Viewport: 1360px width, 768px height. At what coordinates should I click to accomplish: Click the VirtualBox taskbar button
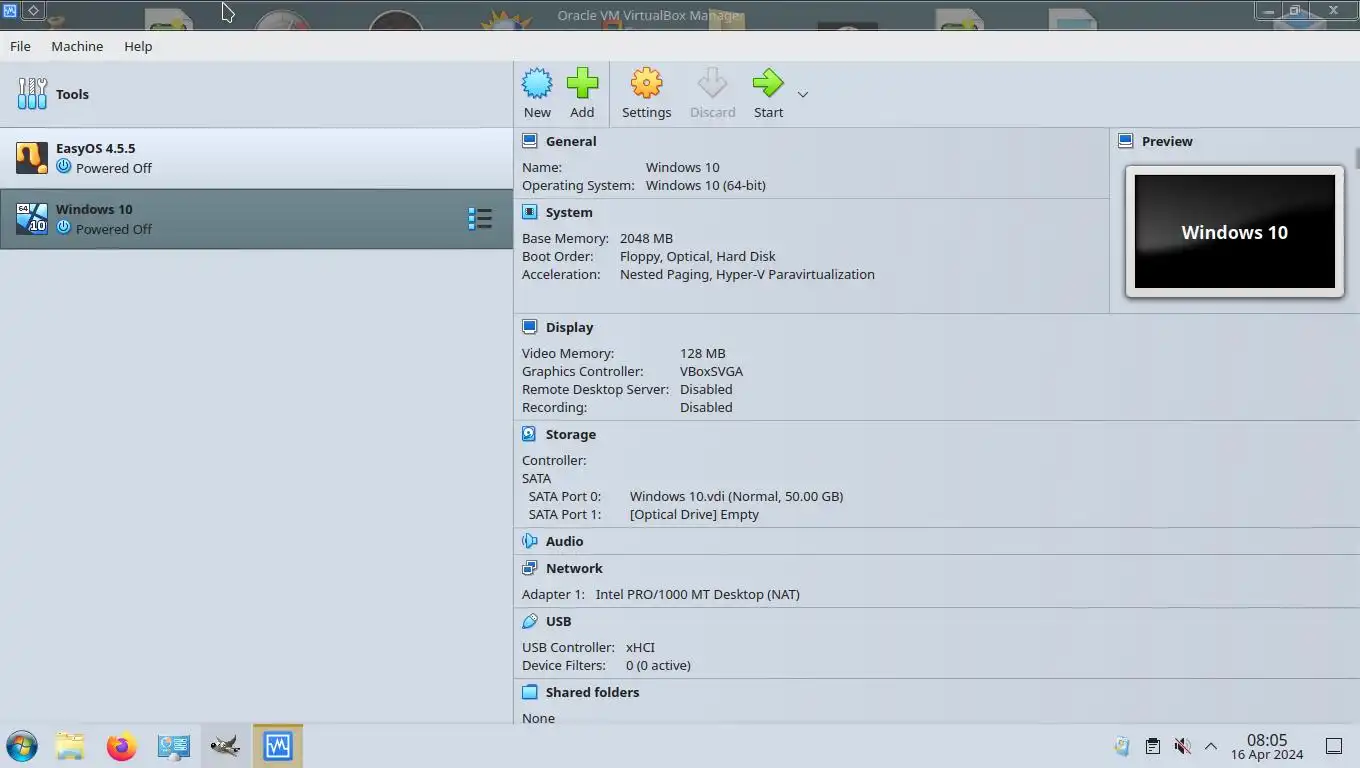coord(278,746)
